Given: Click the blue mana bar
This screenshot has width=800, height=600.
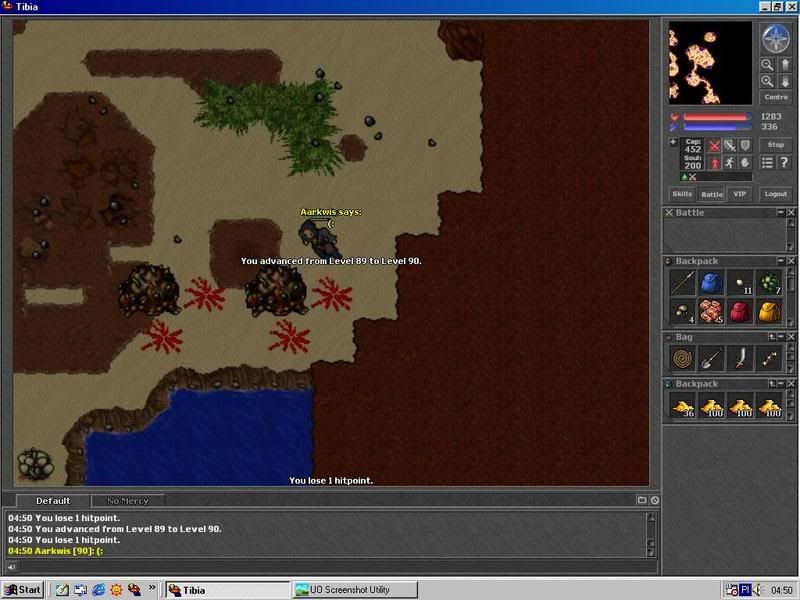Looking at the screenshot, I should [716, 127].
